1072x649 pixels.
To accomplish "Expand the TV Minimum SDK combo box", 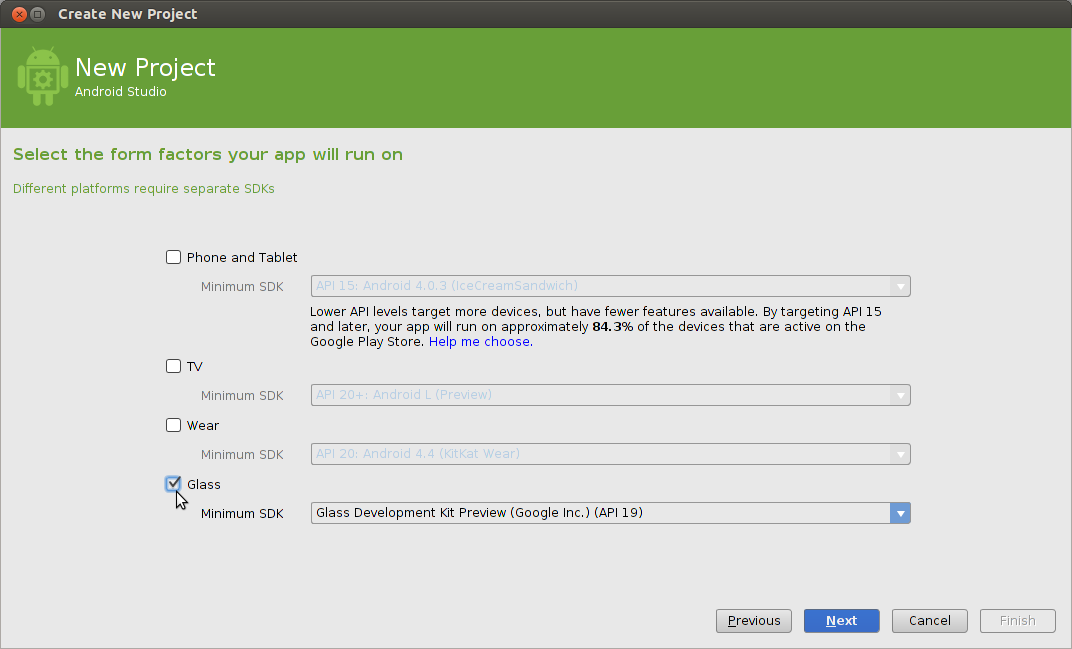I will (610, 395).
